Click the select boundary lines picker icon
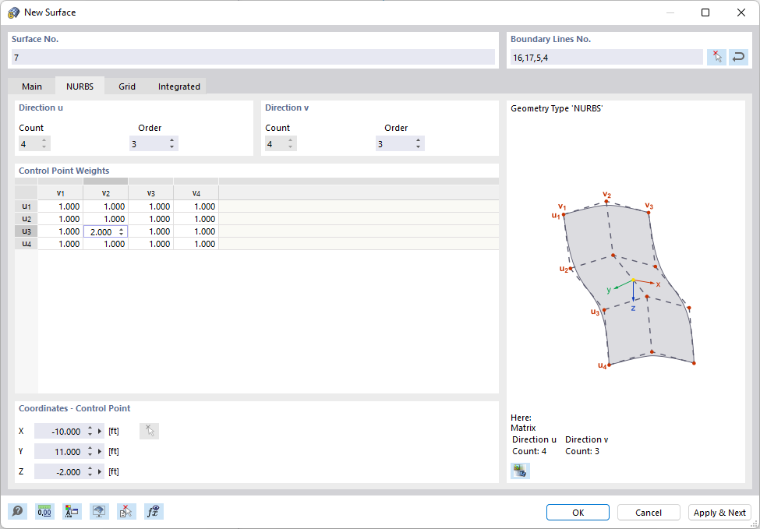The image size is (760, 529). [717, 57]
